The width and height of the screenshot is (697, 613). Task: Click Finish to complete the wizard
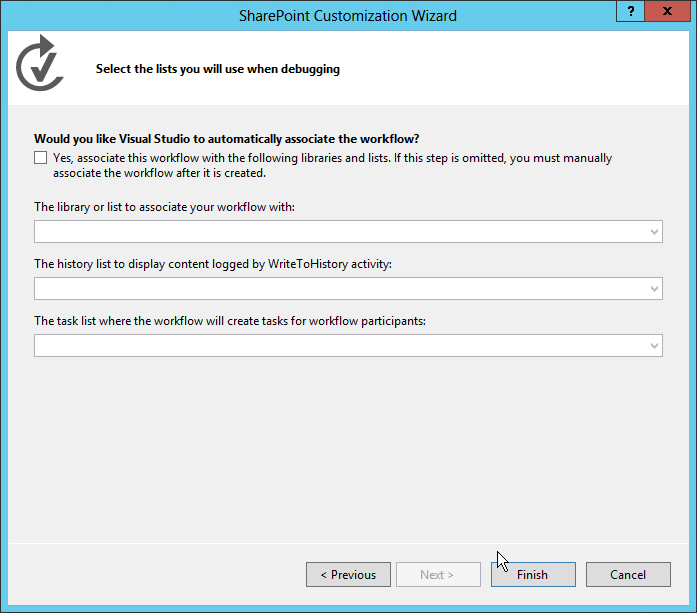pyautogui.click(x=533, y=574)
